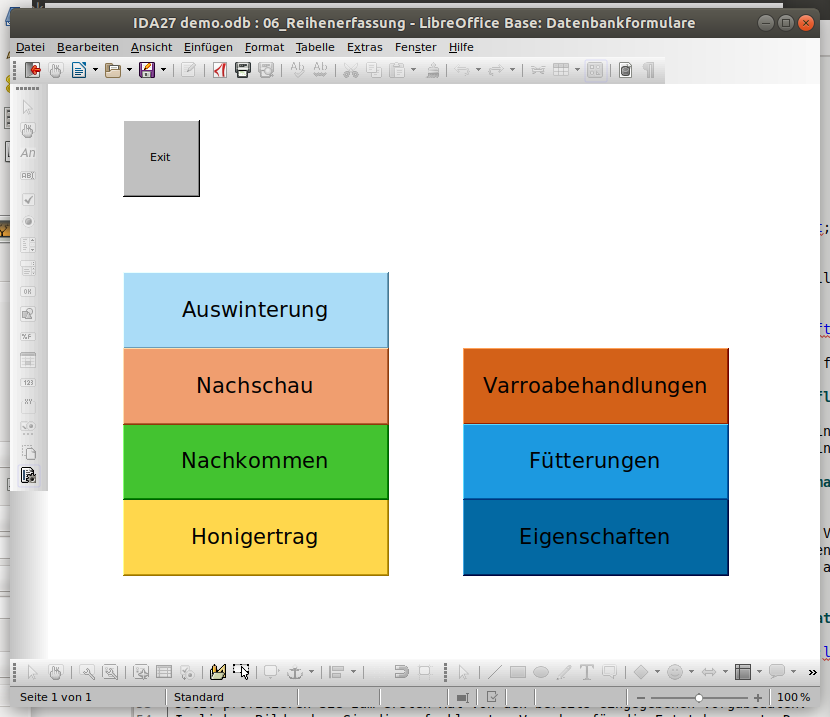This screenshot has height=717, width=830.
Task: Select the Option Button control in side toolbar
Action: (28, 222)
